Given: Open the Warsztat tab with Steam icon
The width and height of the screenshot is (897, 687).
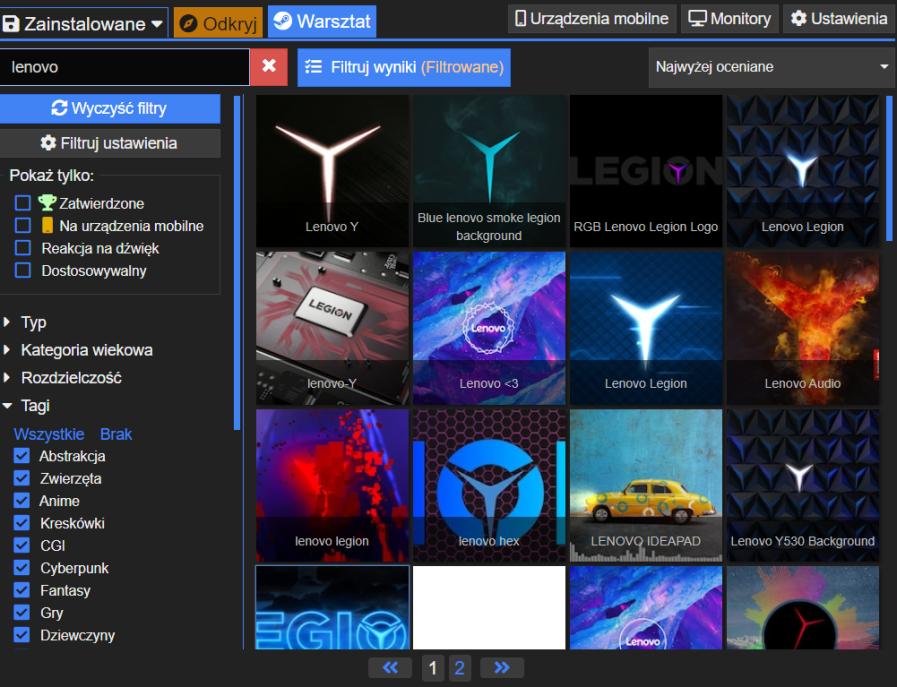Looking at the screenshot, I should click(x=321, y=21).
